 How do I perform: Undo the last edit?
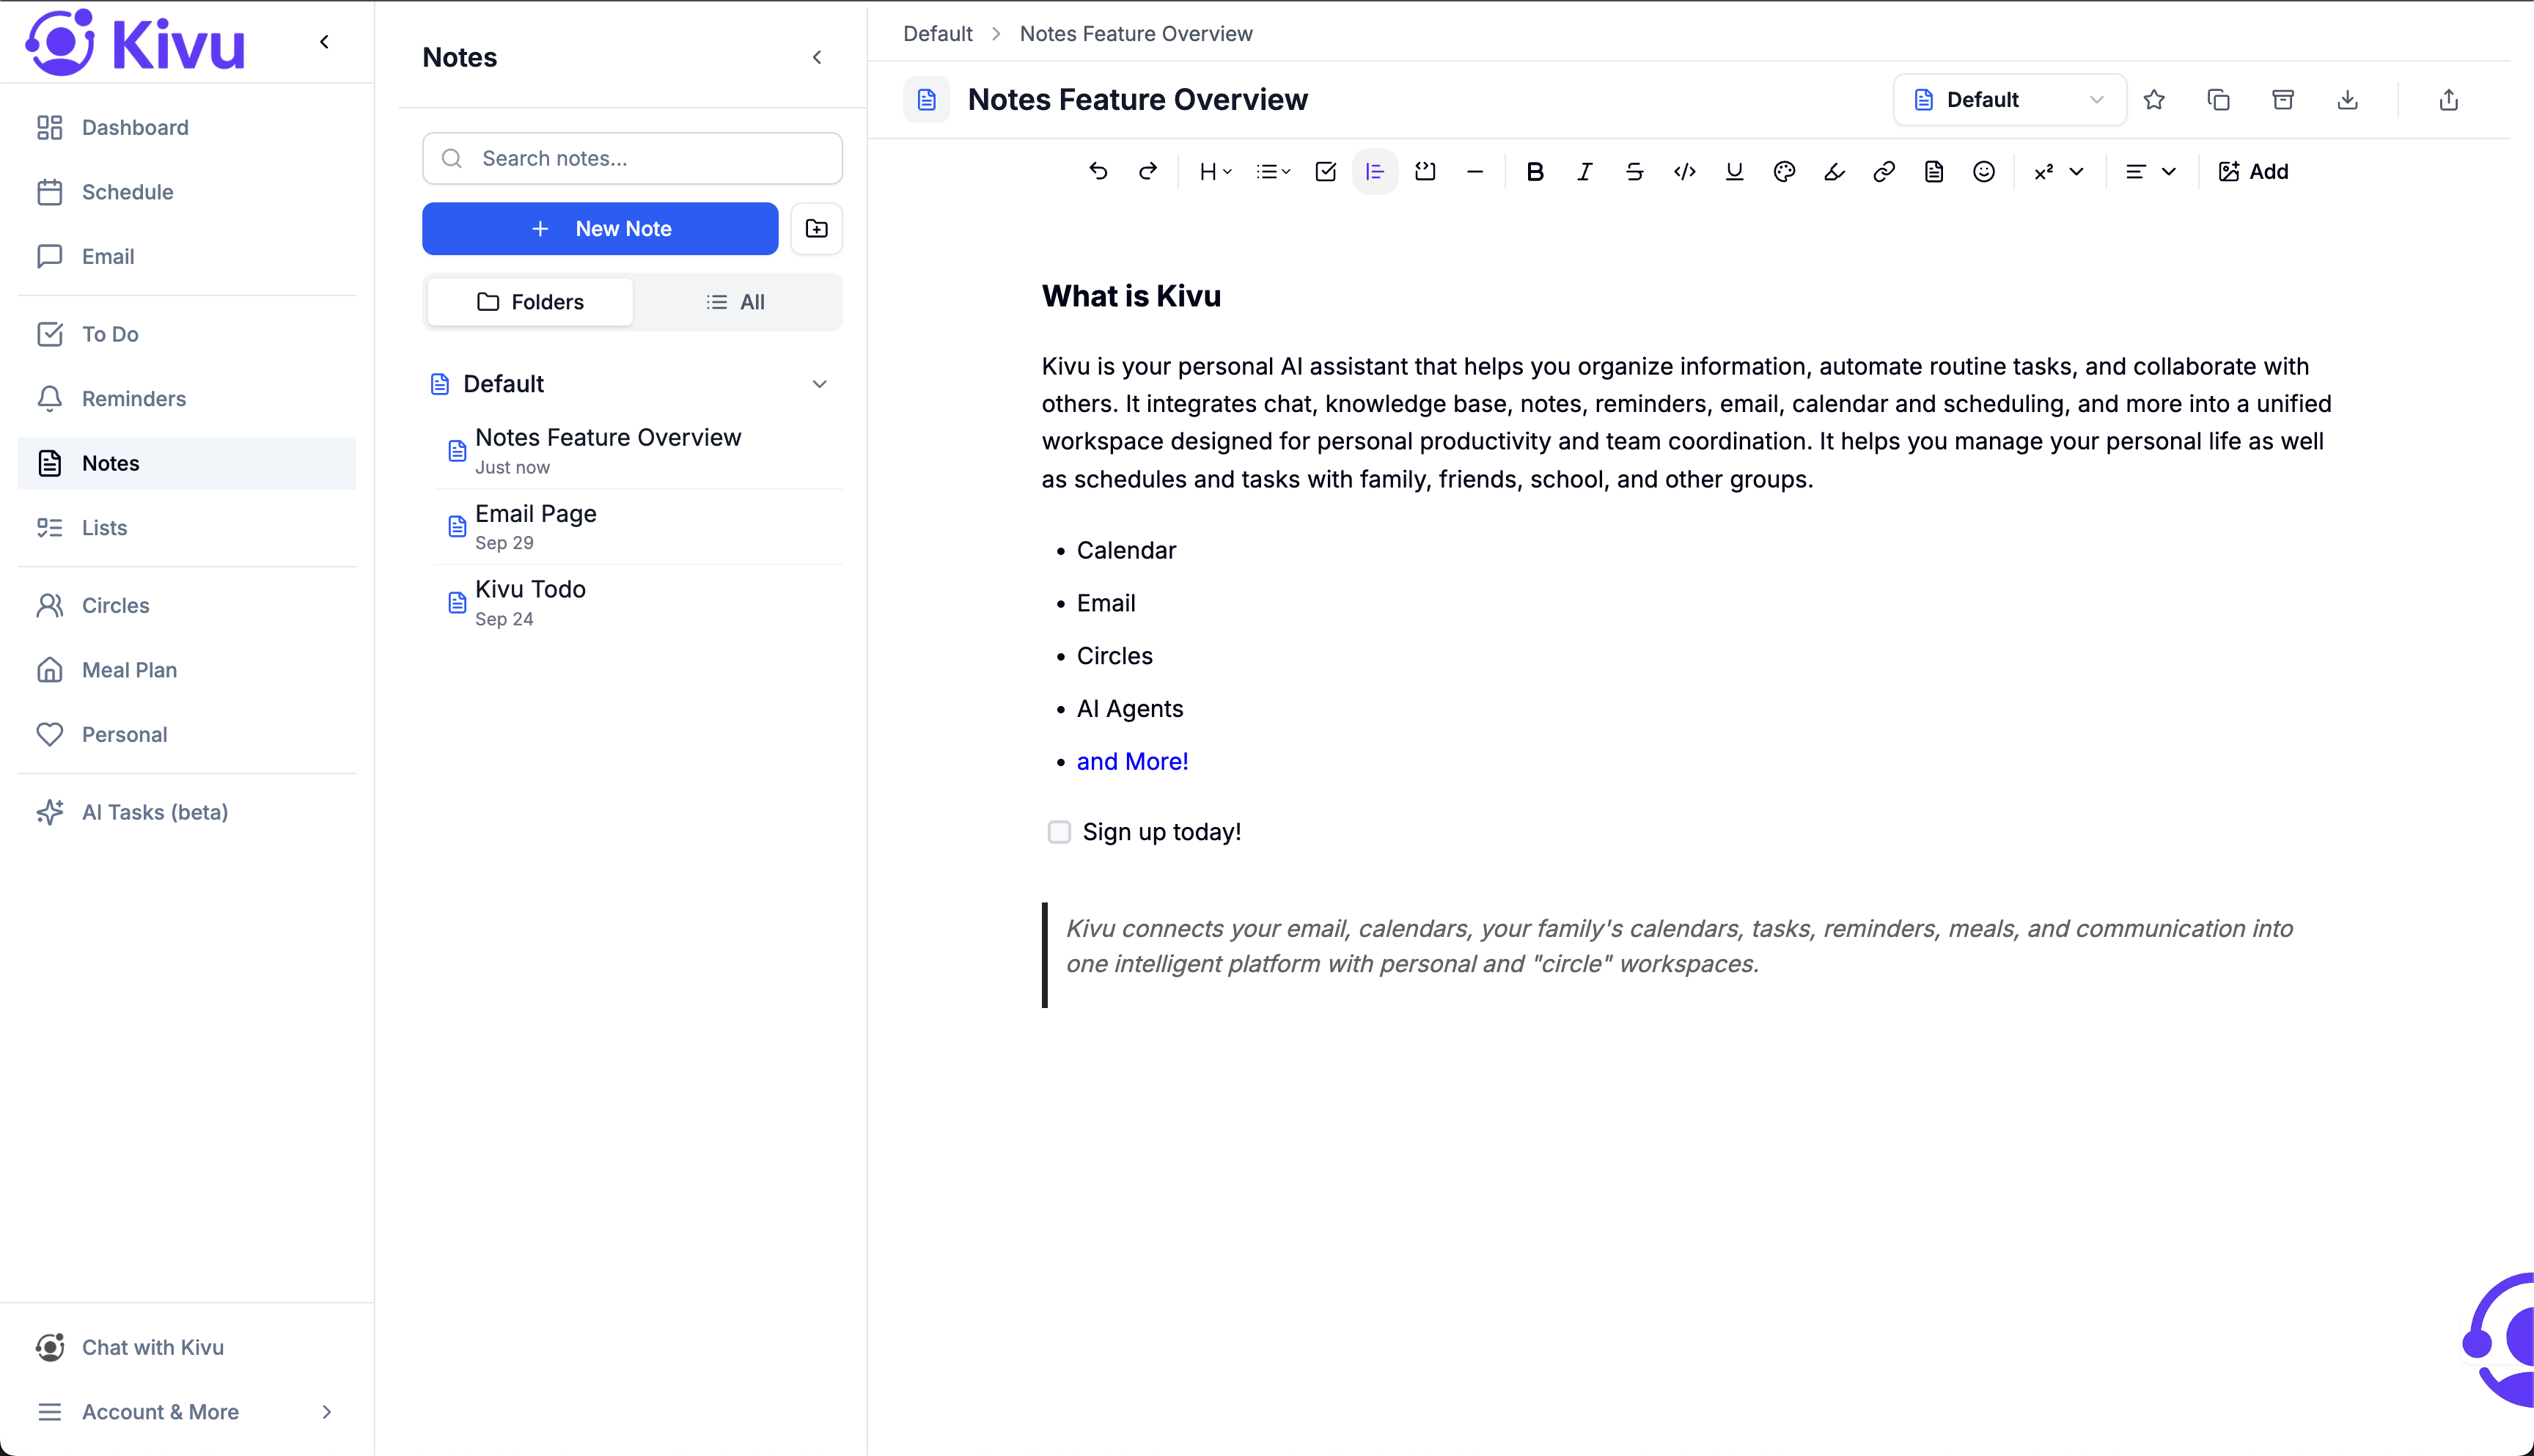pos(1099,171)
